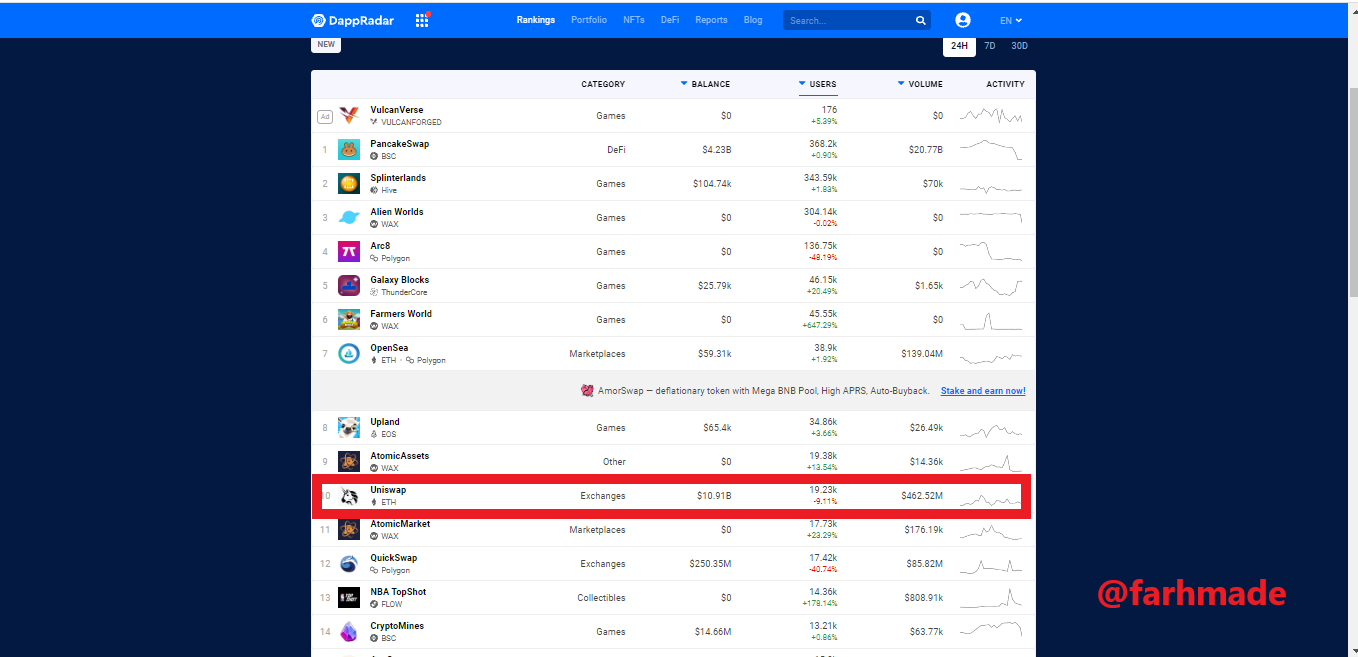This screenshot has width=1358, height=657.
Task: Open the Reports nav item
Action: click(711, 20)
